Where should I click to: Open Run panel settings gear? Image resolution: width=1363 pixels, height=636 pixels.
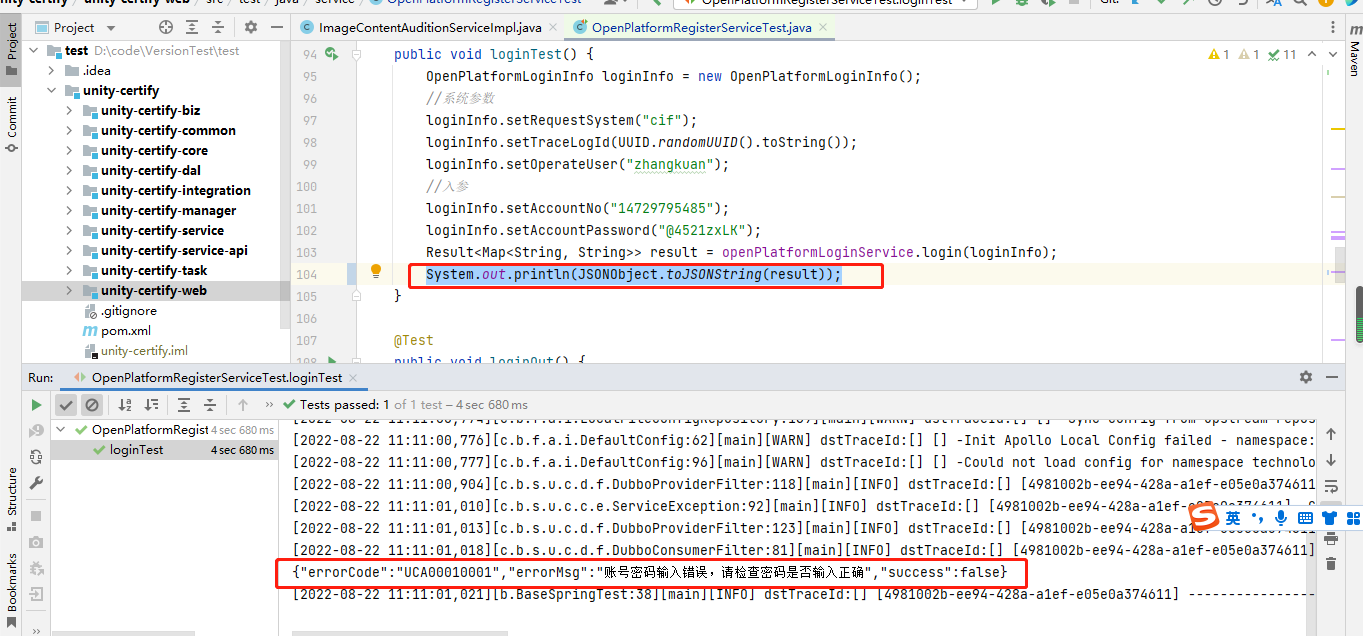1305,377
